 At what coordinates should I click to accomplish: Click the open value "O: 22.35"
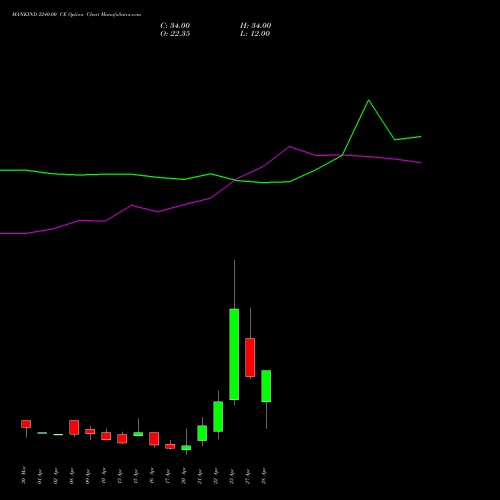[x=175, y=34]
